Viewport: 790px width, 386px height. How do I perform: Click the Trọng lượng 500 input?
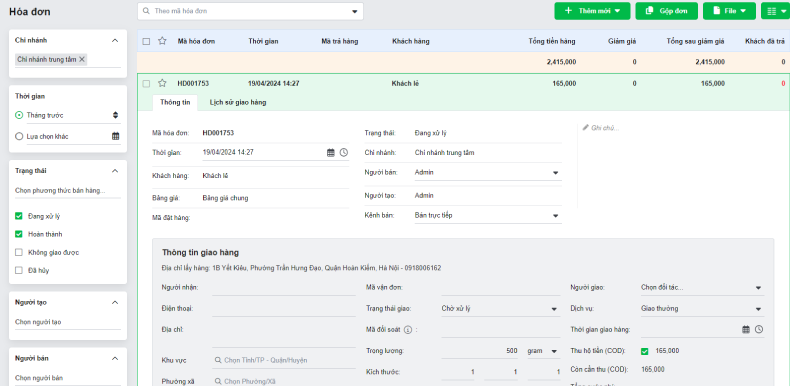479,351
